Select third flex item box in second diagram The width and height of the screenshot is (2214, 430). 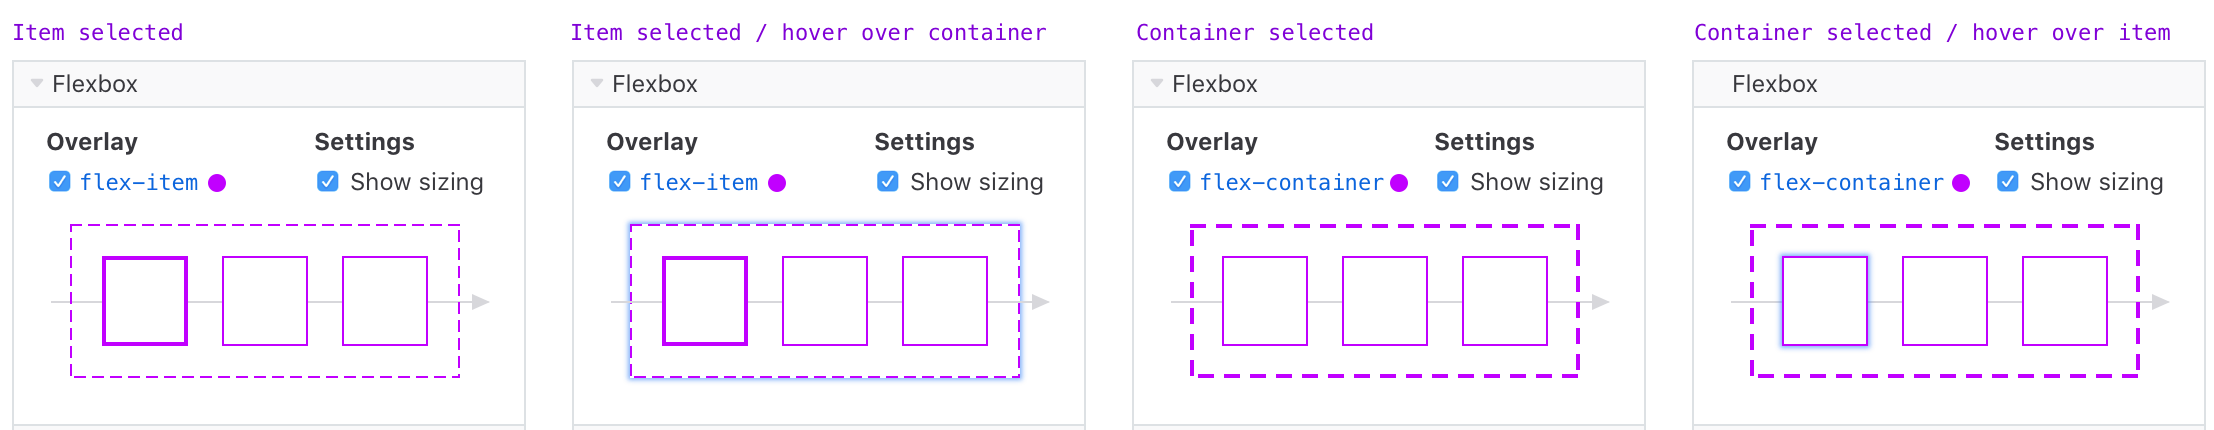pyautogui.click(x=945, y=301)
